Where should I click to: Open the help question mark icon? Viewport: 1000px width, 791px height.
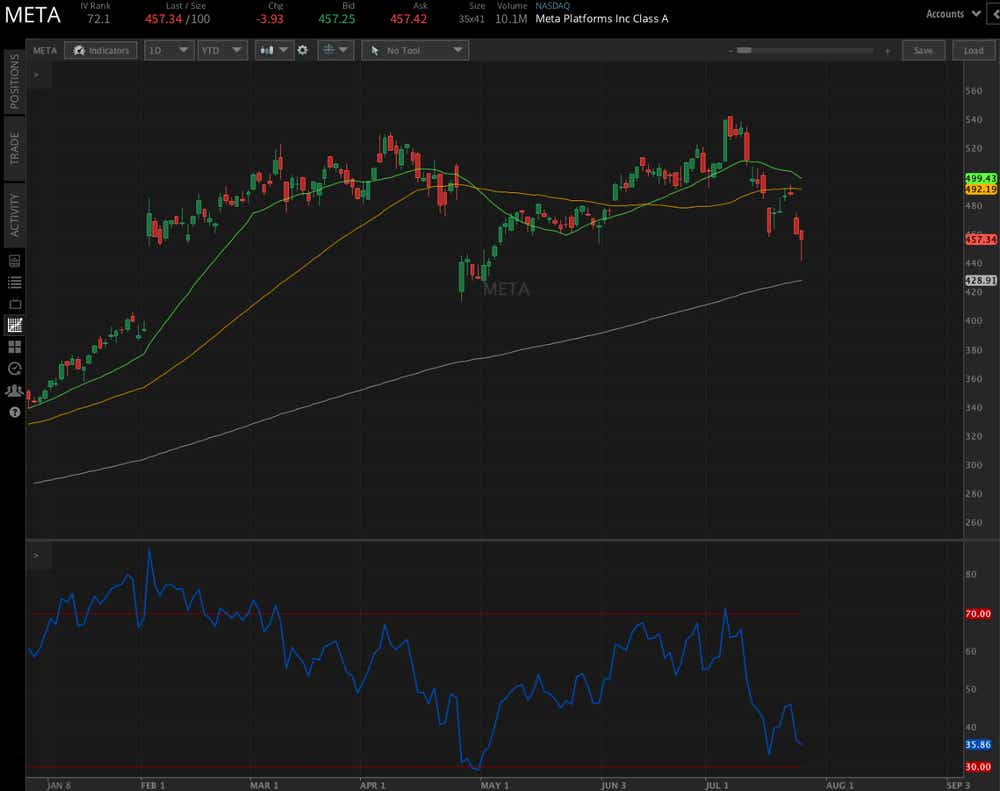15,412
